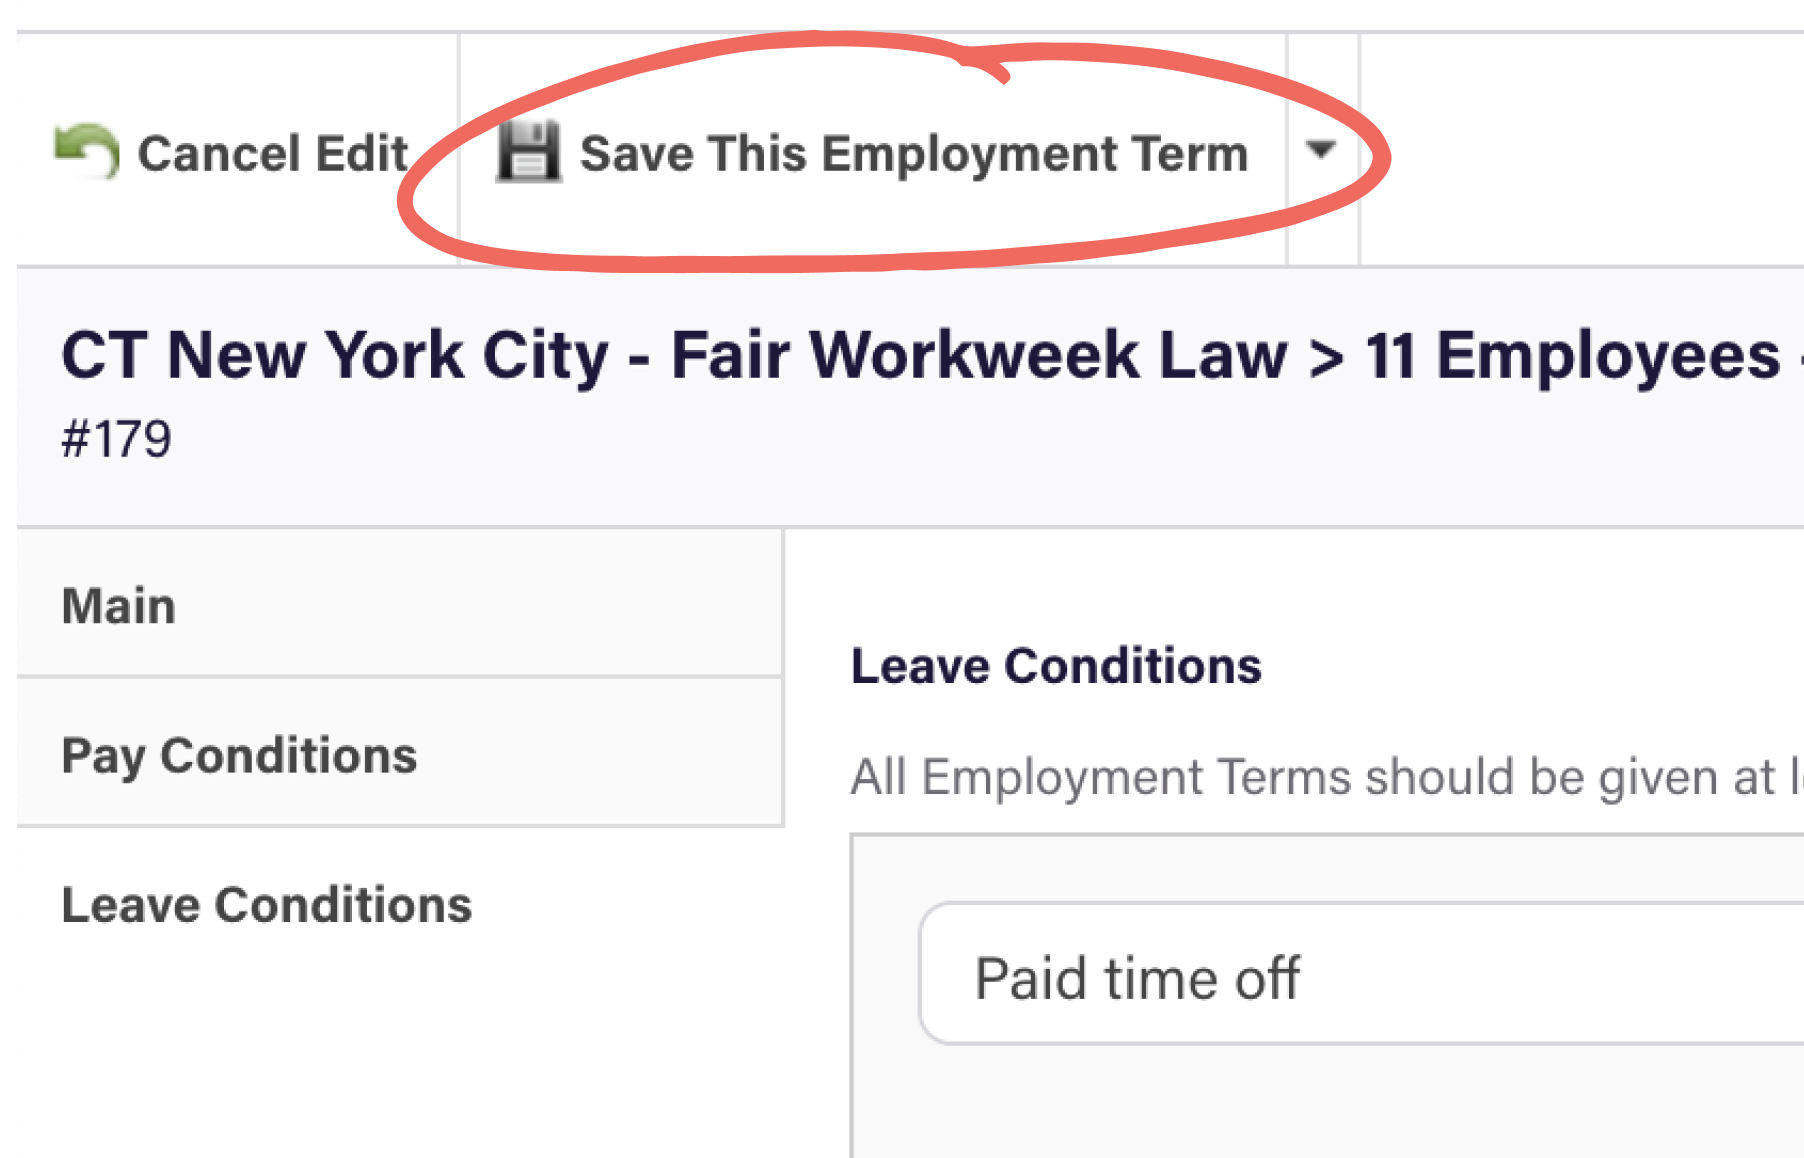Click the Fair Workweek Law title text
This screenshot has height=1158, width=1804.
(979, 355)
